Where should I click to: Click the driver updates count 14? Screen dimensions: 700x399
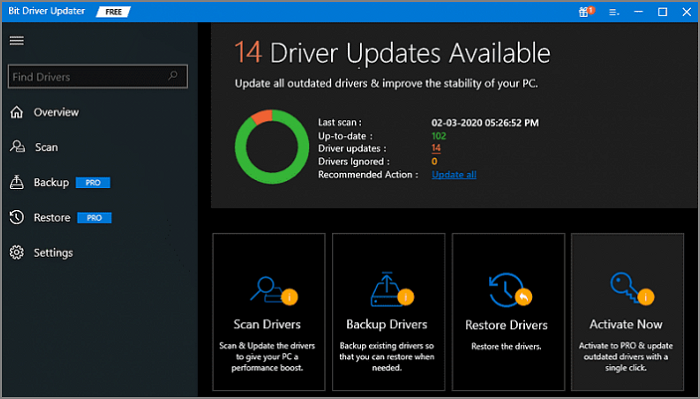[436, 148]
